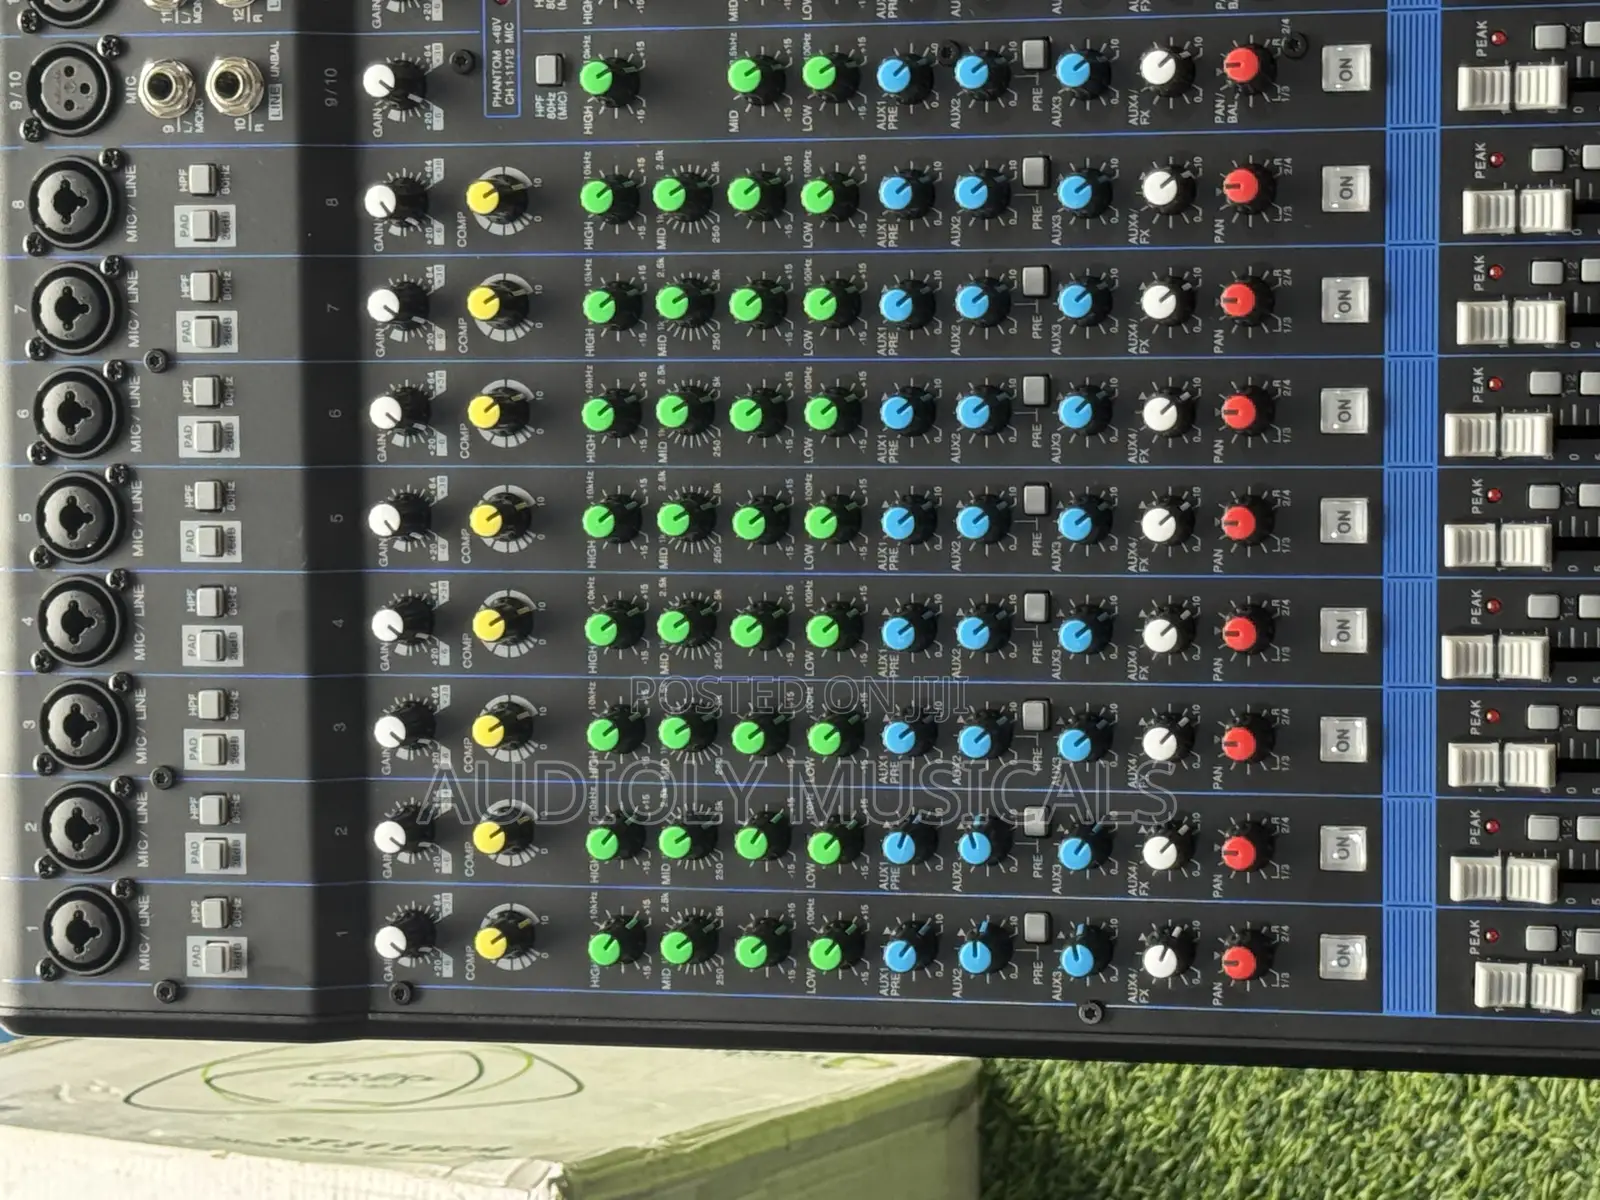Toggle the channel 7 PAD switch
The image size is (1600, 1200).
[x=205, y=331]
